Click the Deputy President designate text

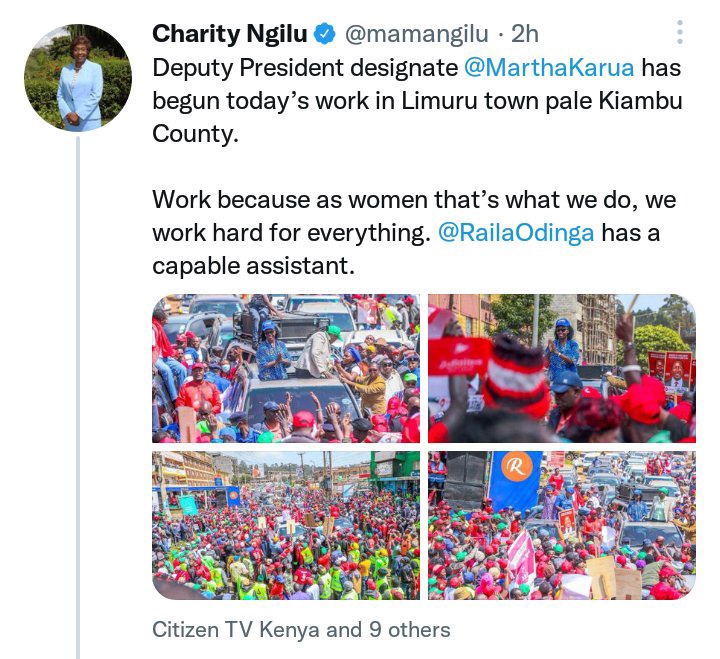tap(305, 68)
